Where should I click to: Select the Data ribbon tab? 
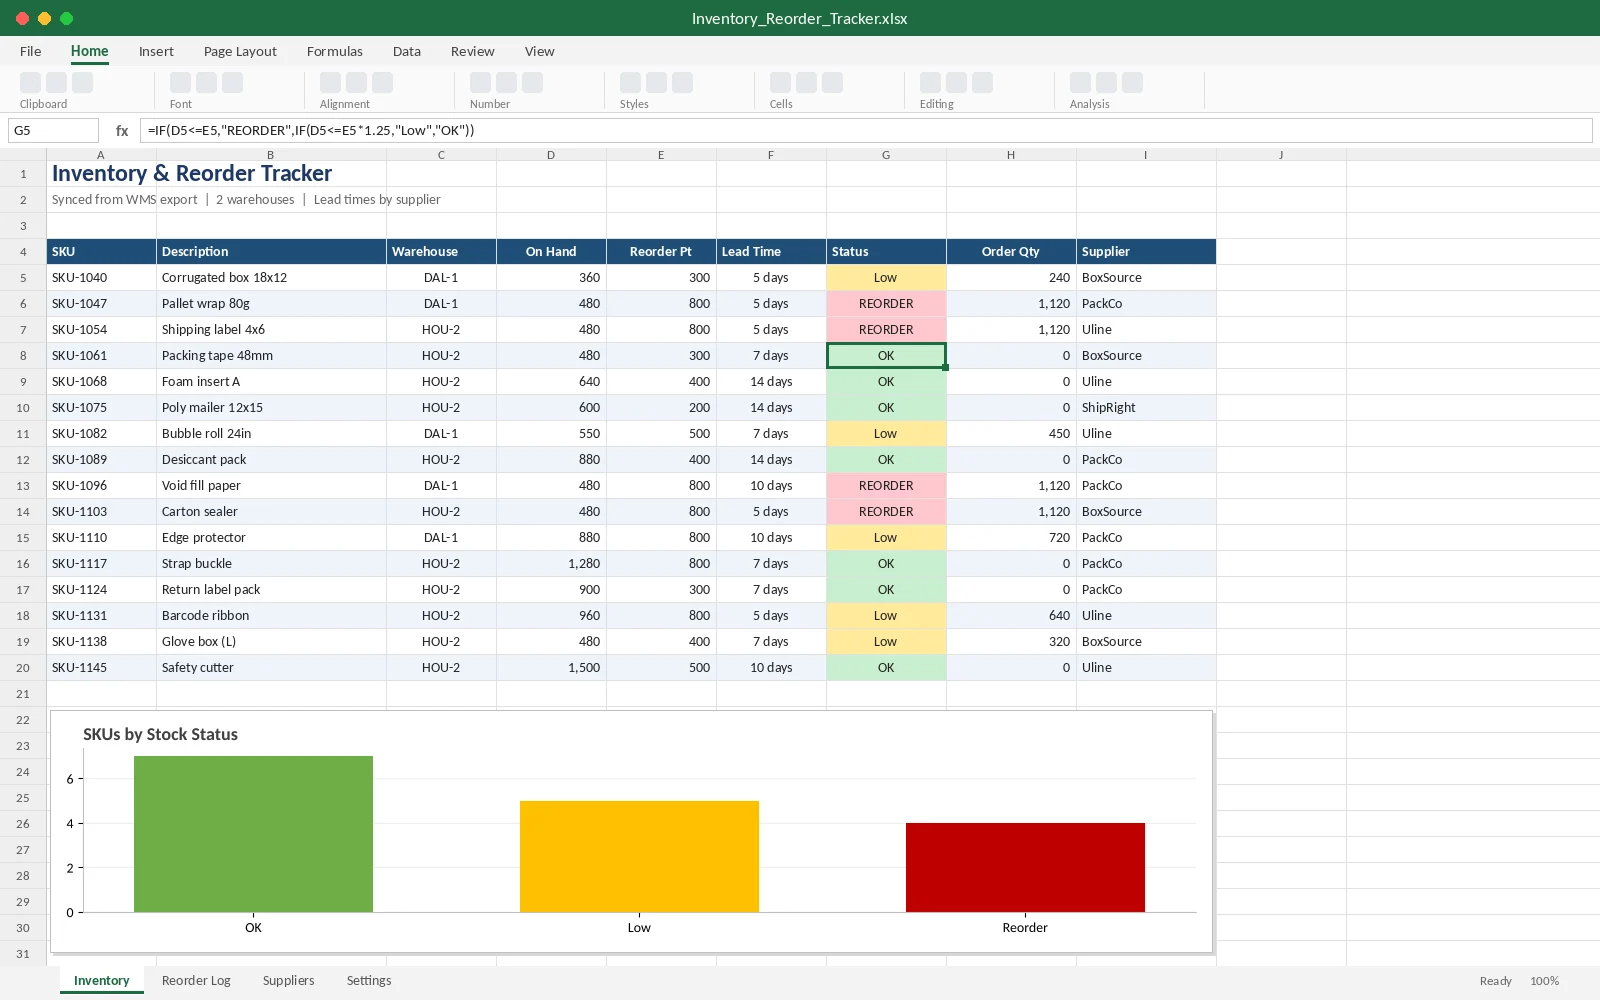[407, 51]
